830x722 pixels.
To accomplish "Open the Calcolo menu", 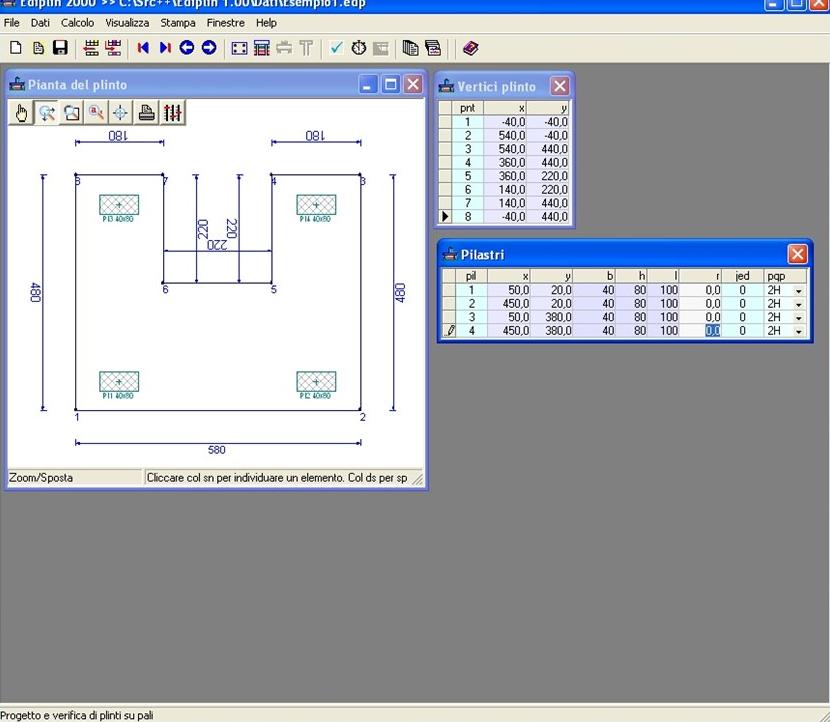I will [x=77, y=22].
